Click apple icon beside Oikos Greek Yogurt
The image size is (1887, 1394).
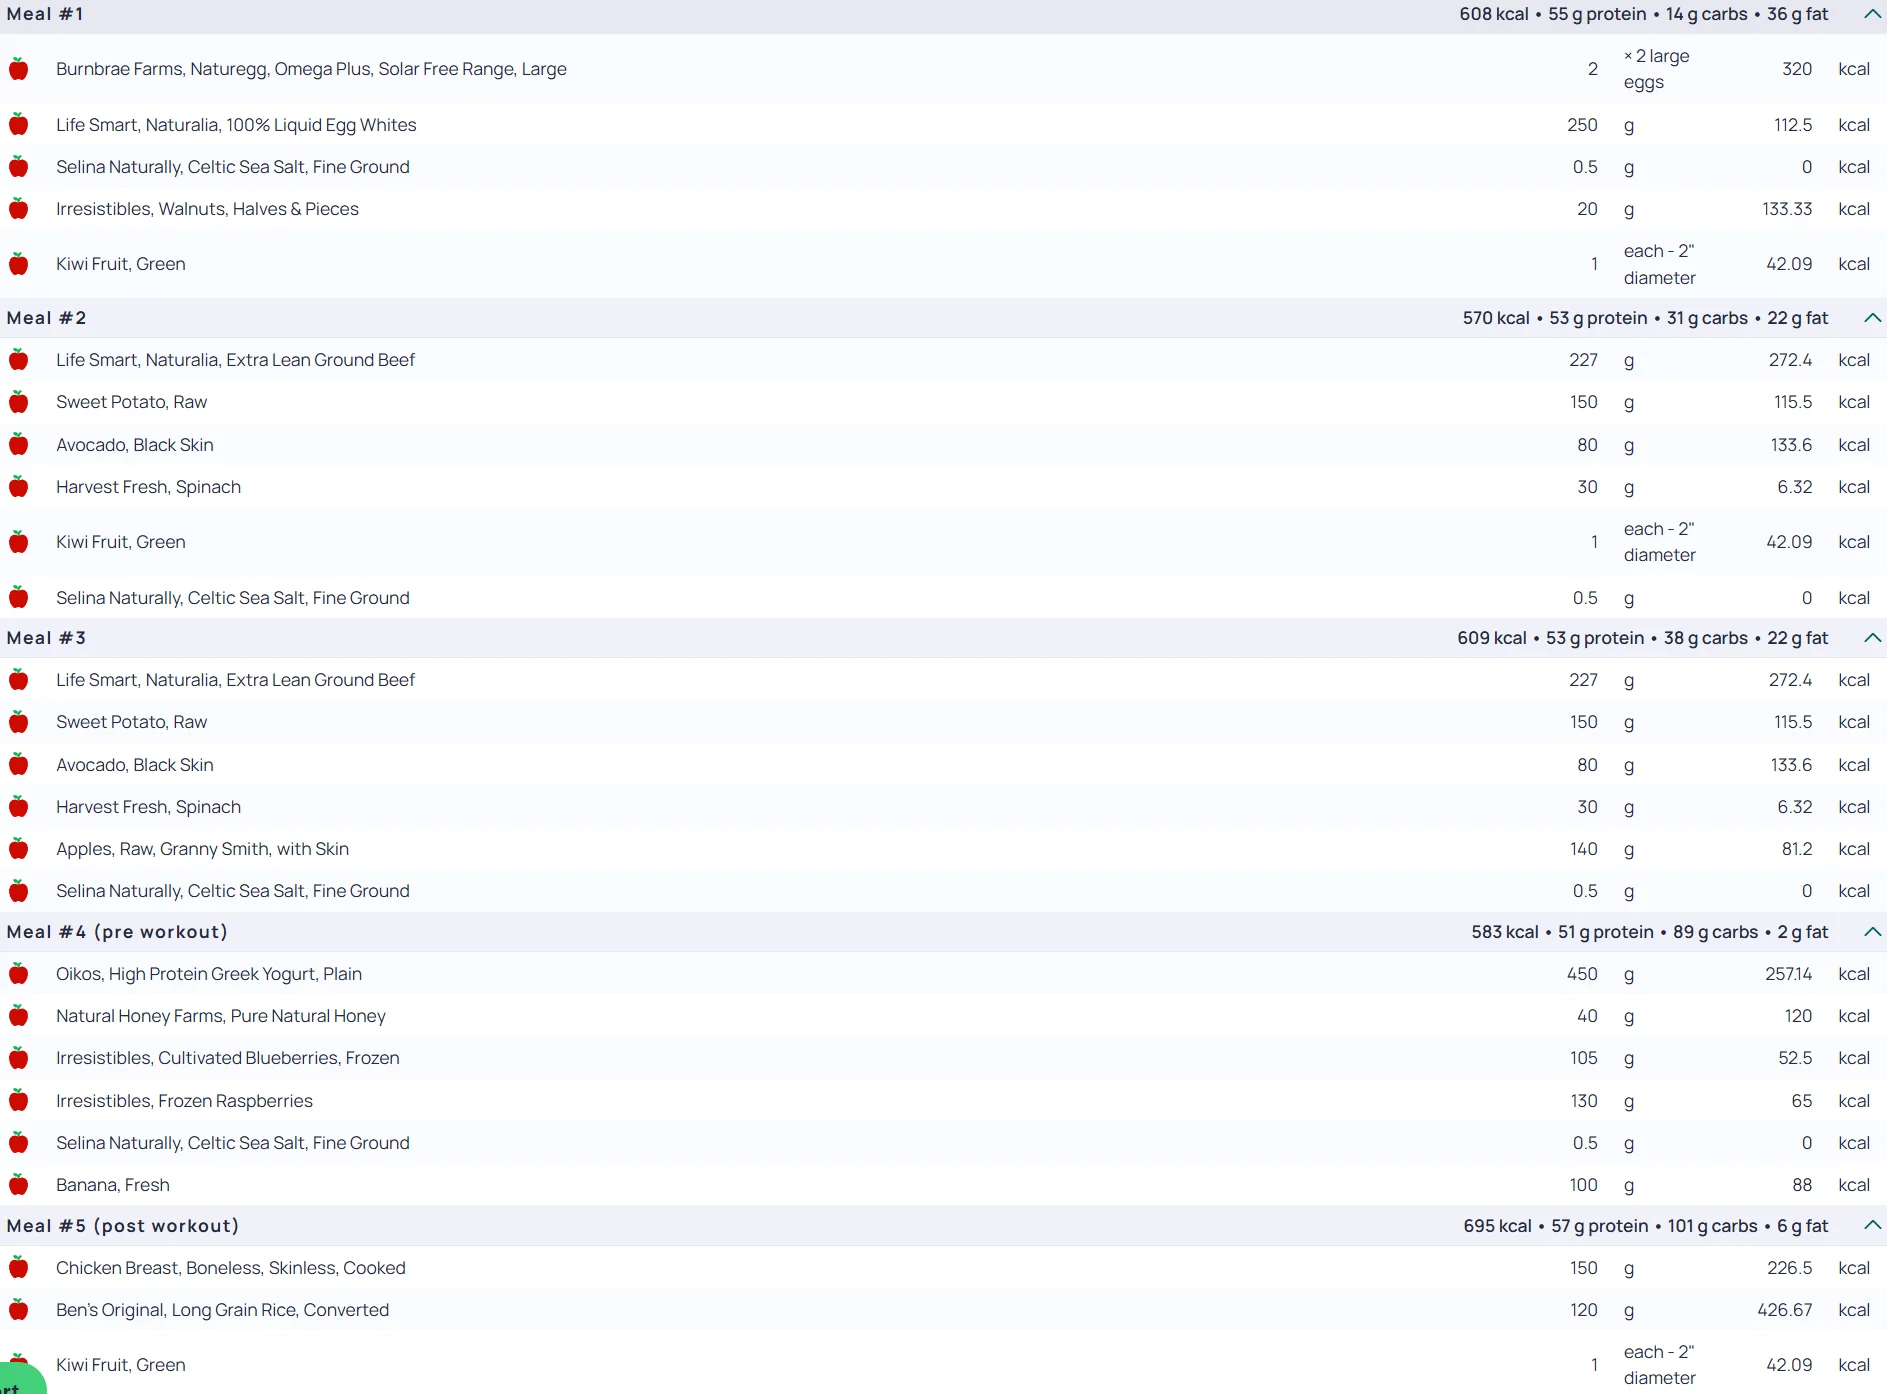point(18,974)
